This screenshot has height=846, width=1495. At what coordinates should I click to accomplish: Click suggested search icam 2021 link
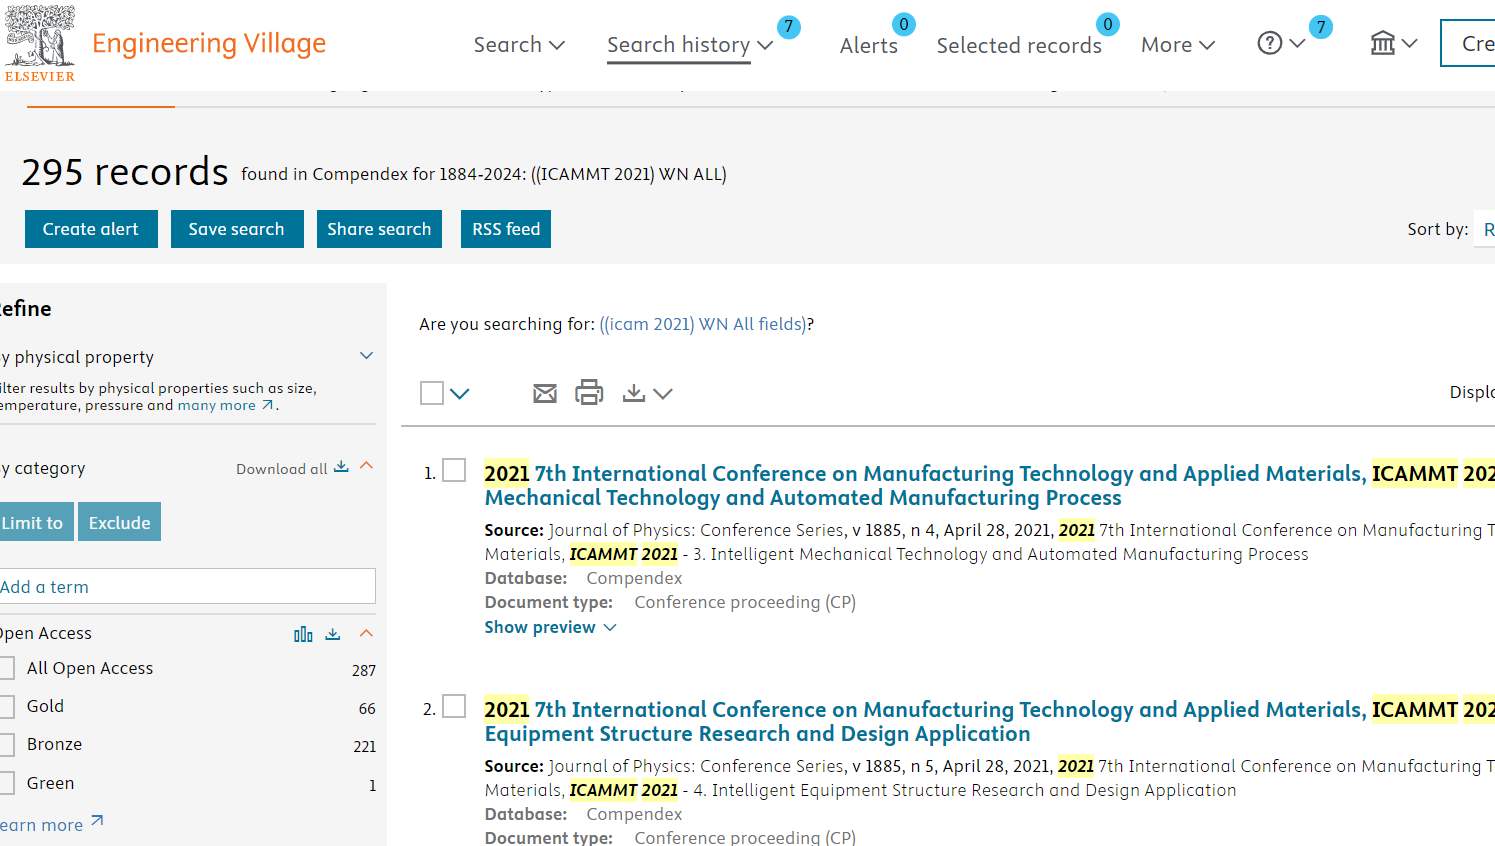[703, 324]
